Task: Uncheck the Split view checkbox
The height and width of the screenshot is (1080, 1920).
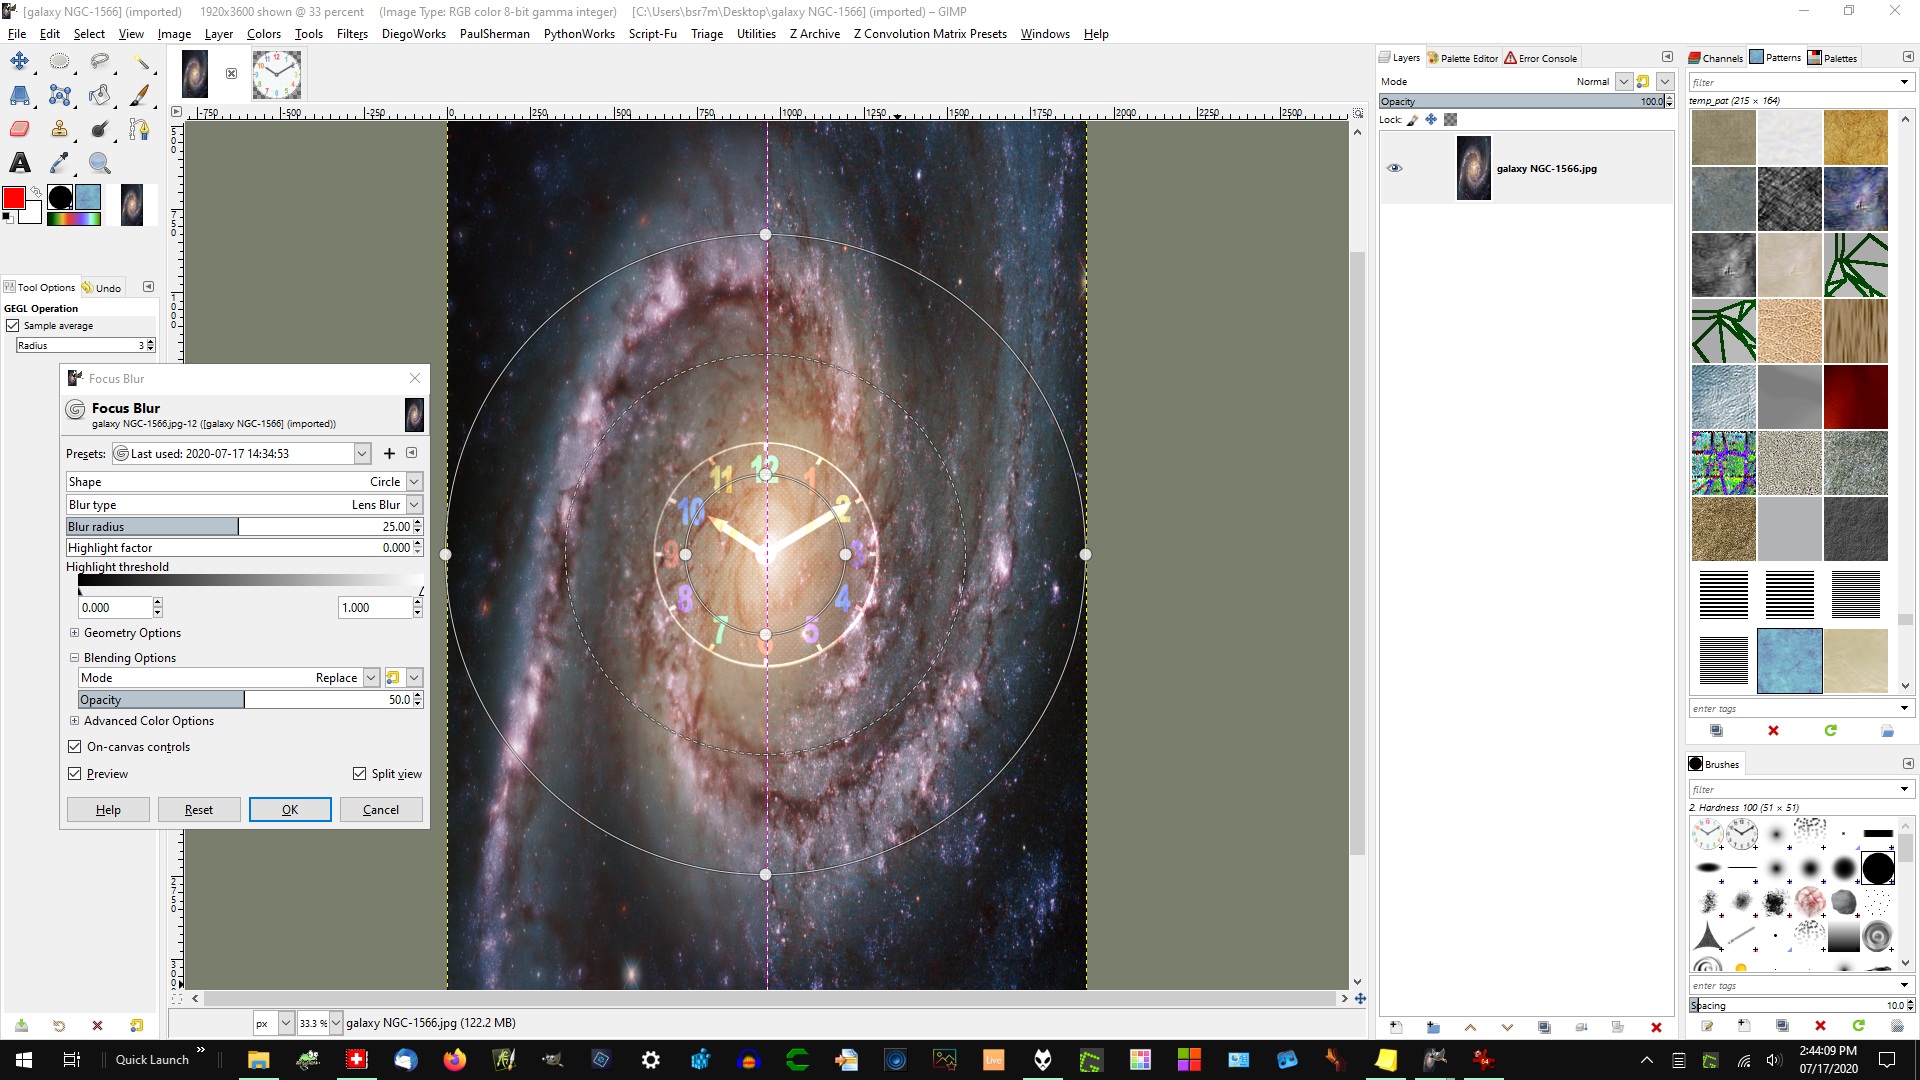Action: 359,773
